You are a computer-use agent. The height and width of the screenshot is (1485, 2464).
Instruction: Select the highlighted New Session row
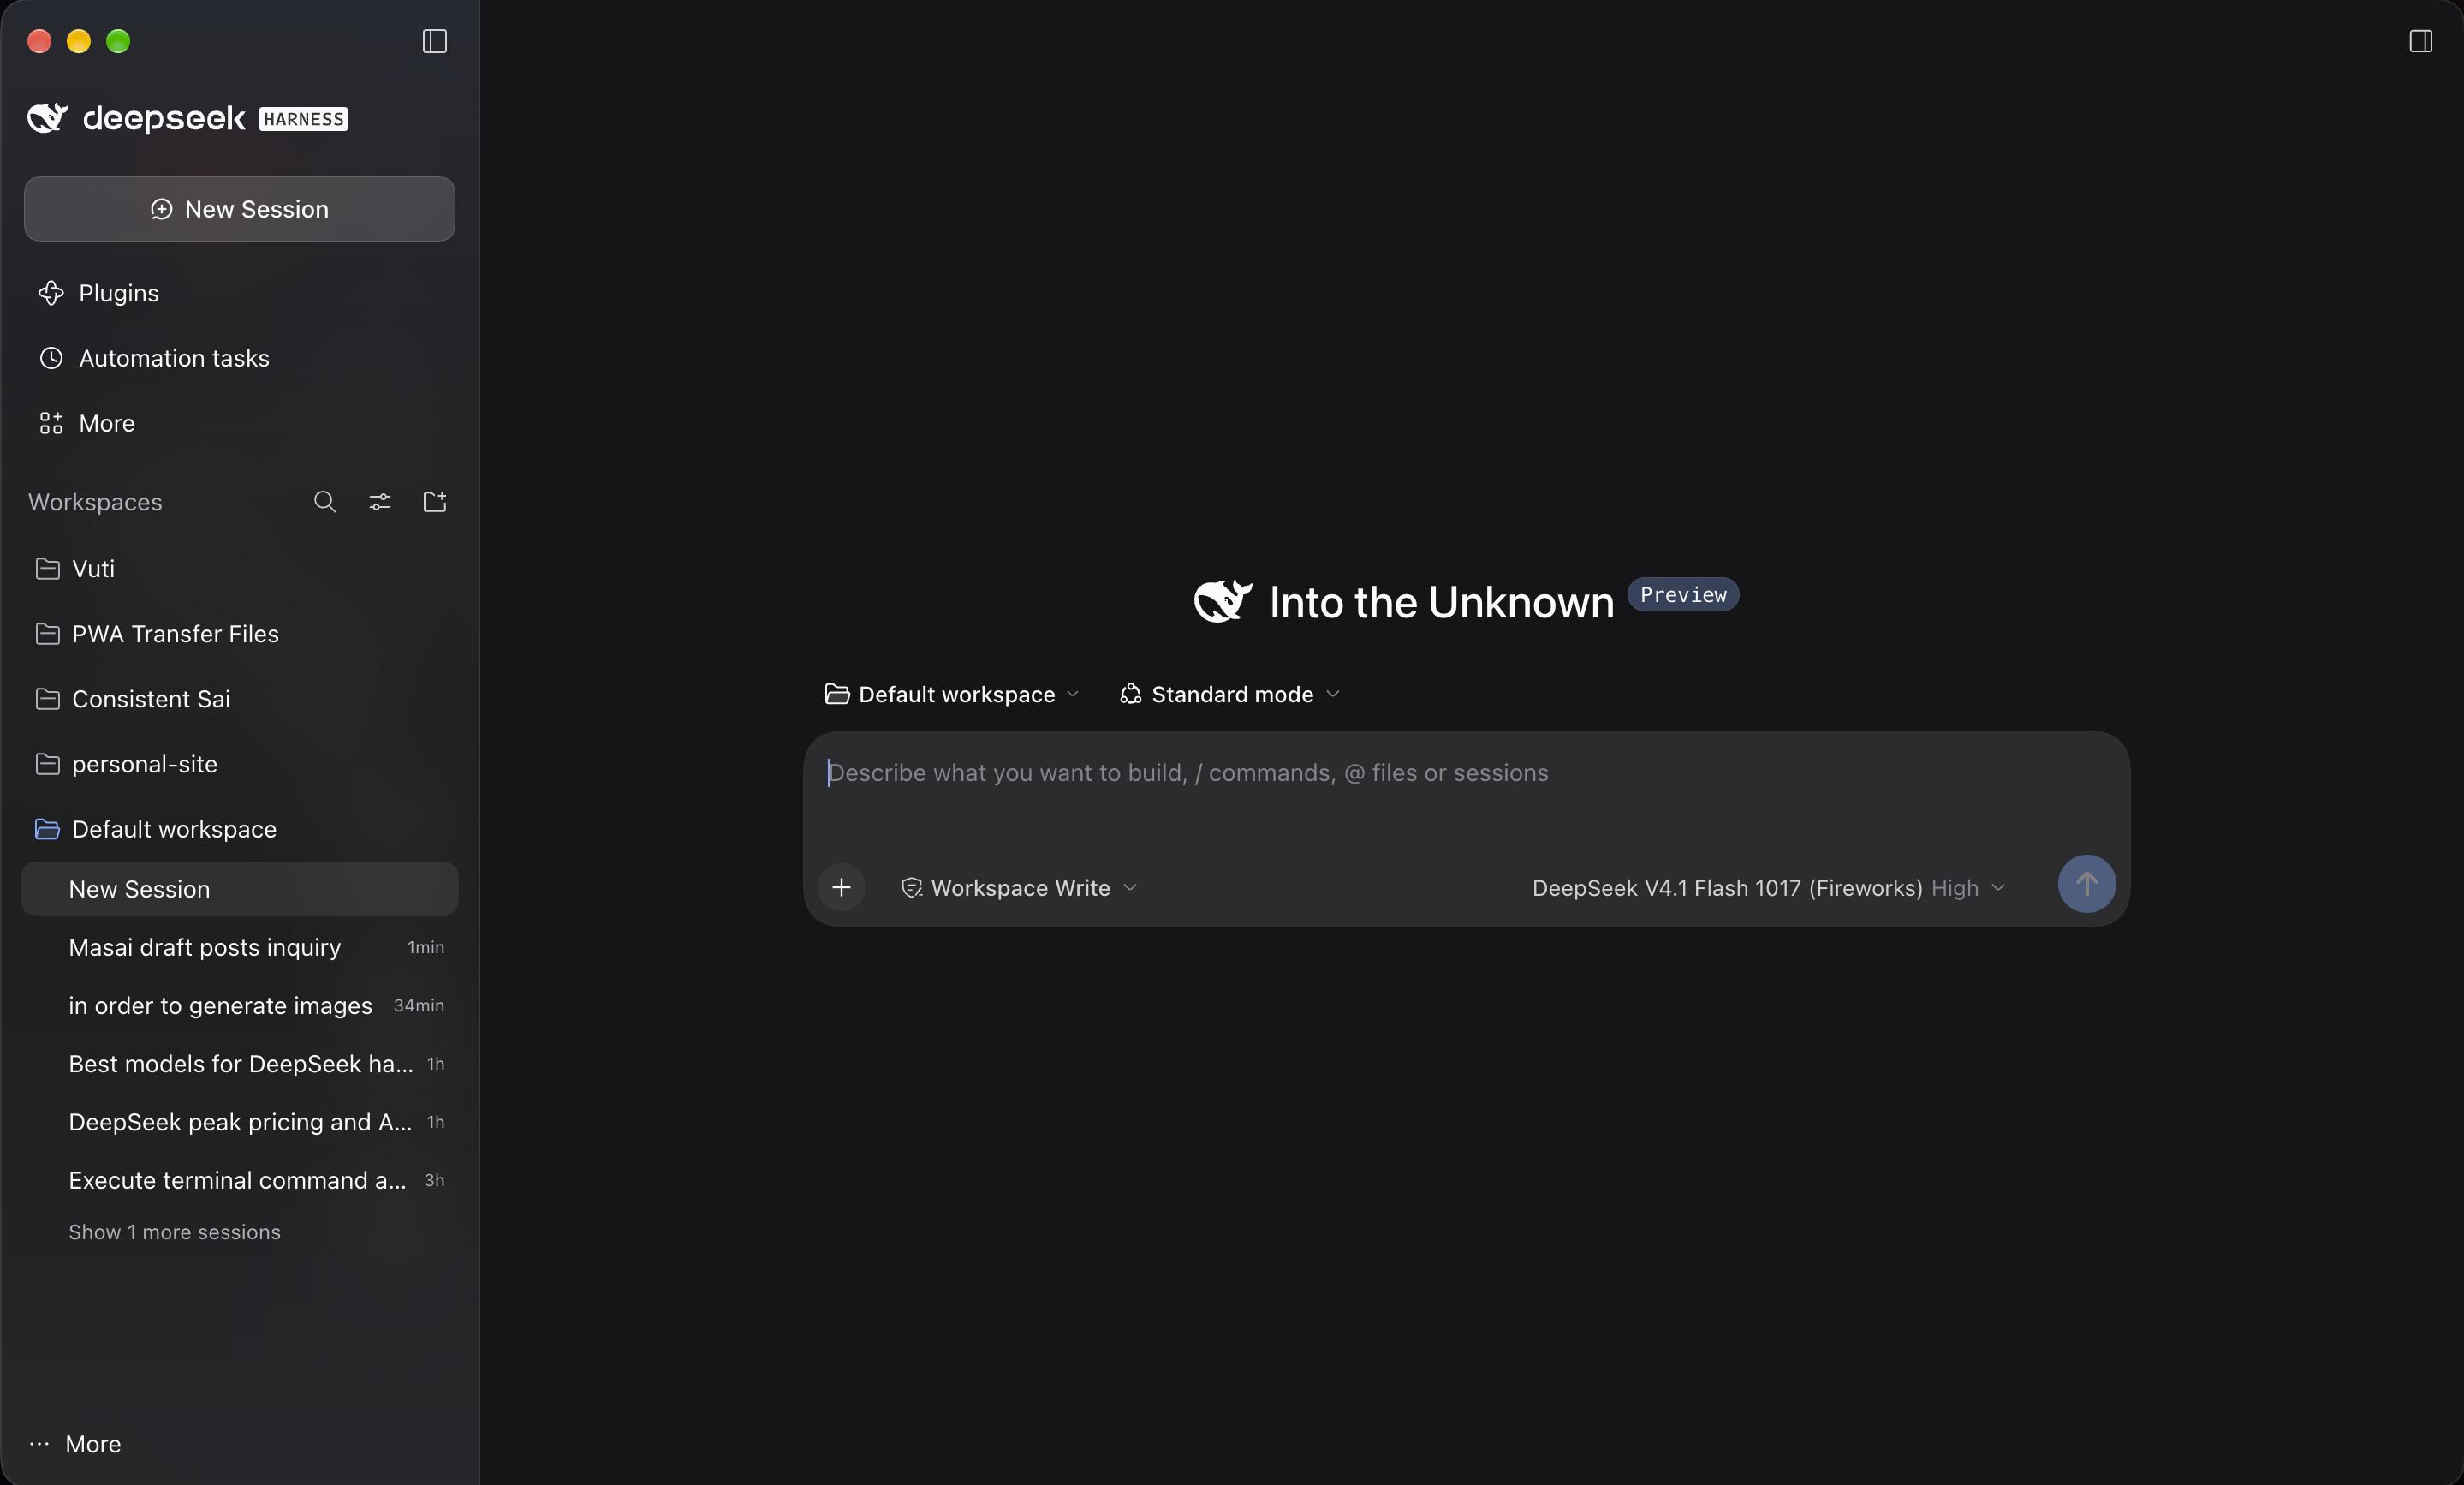[239, 889]
